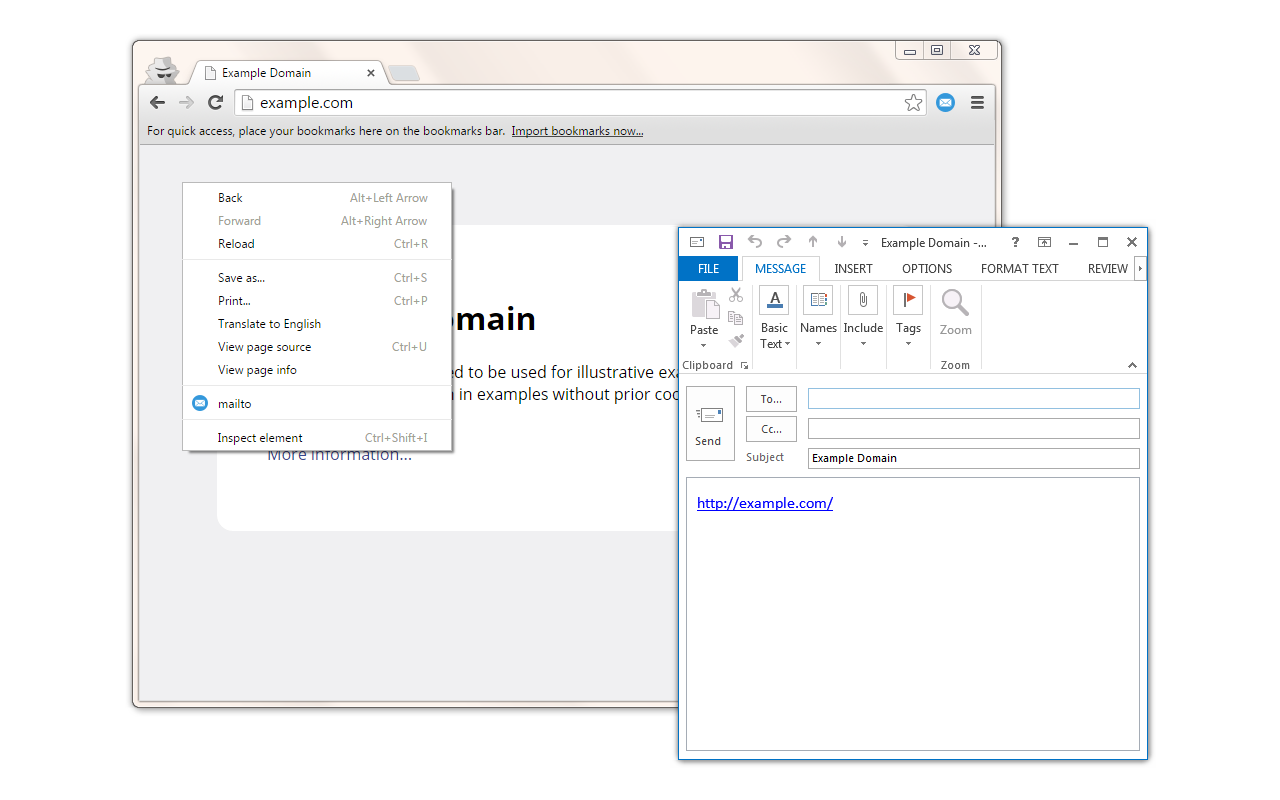Click the Format Painter brush icon
Screen dimensions: 1280x800
click(x=736, y=341)
